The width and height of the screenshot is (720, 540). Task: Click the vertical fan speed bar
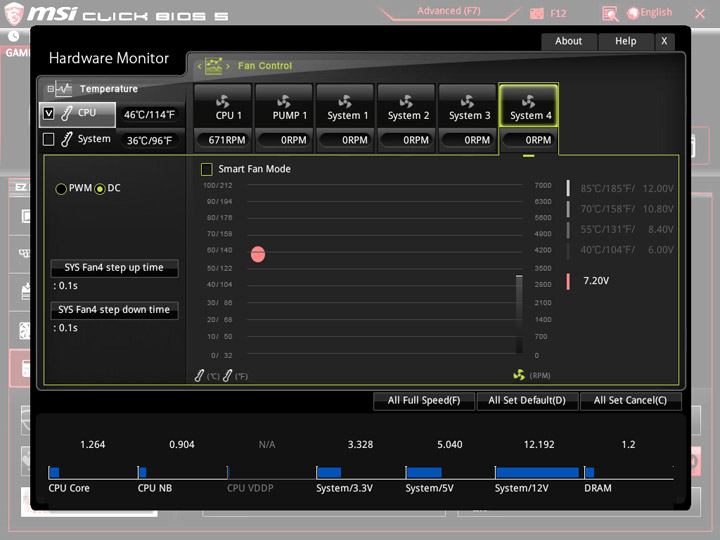pos(519,314)
